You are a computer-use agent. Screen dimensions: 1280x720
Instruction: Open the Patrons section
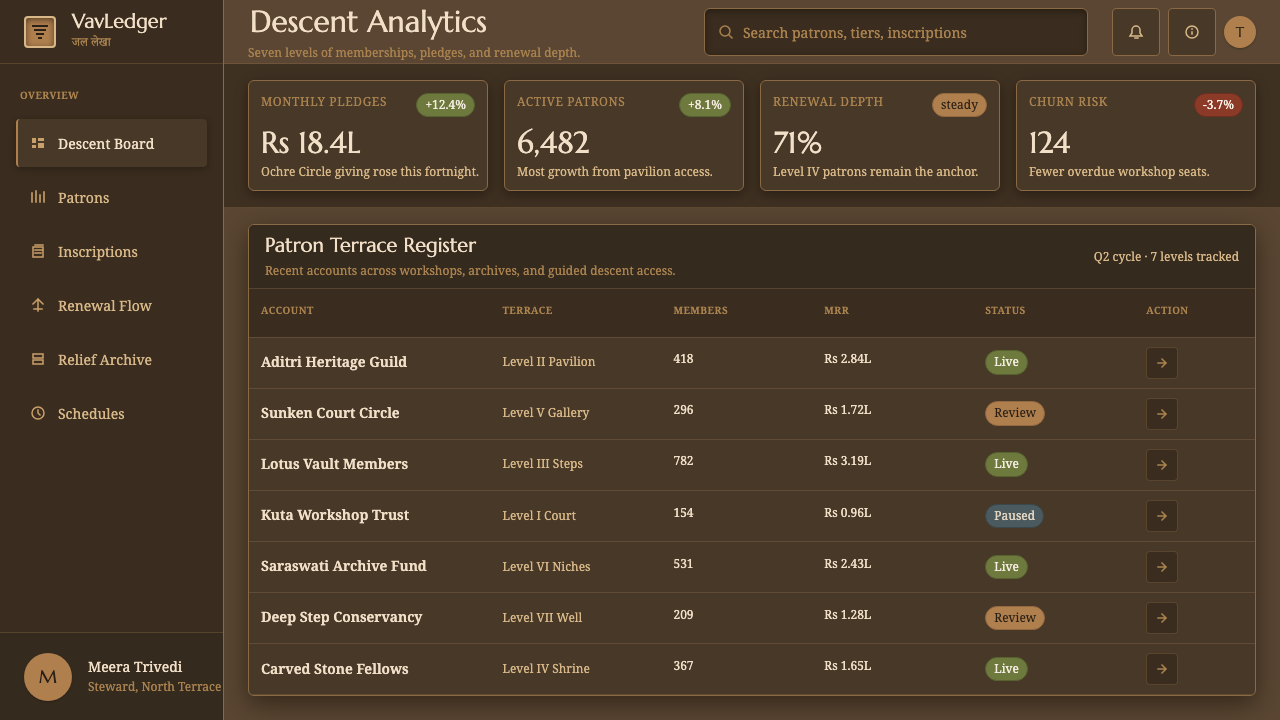pyautogui.click(x=112, y=197)
